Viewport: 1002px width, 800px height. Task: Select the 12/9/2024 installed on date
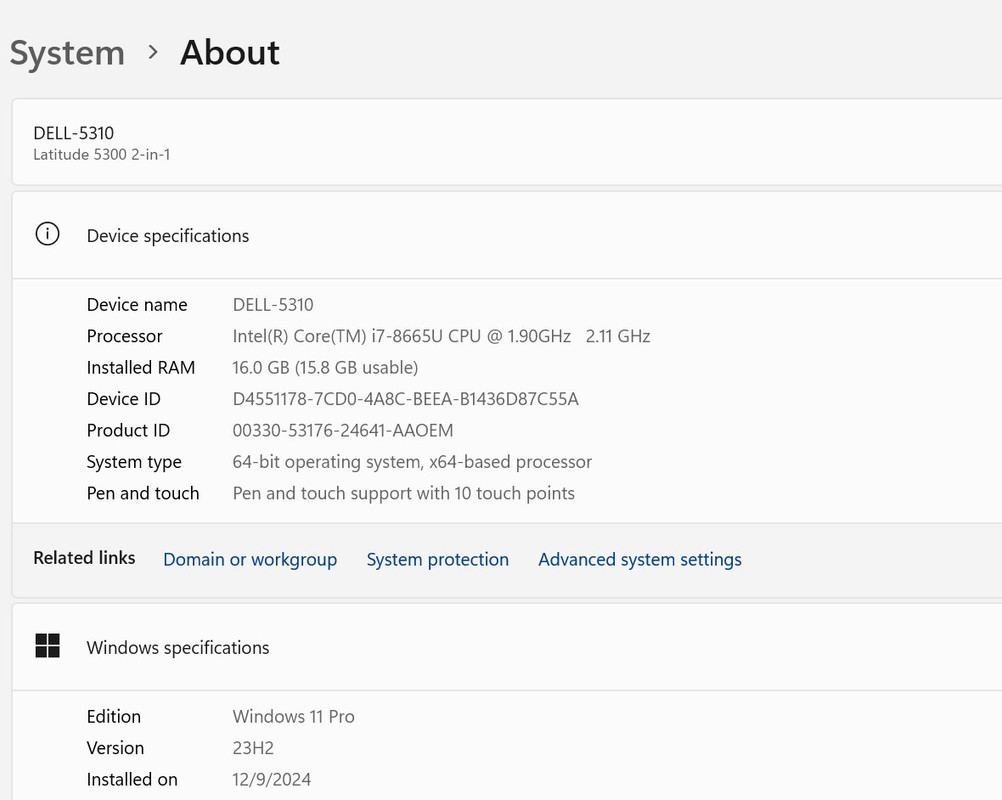tap(272, 780)
